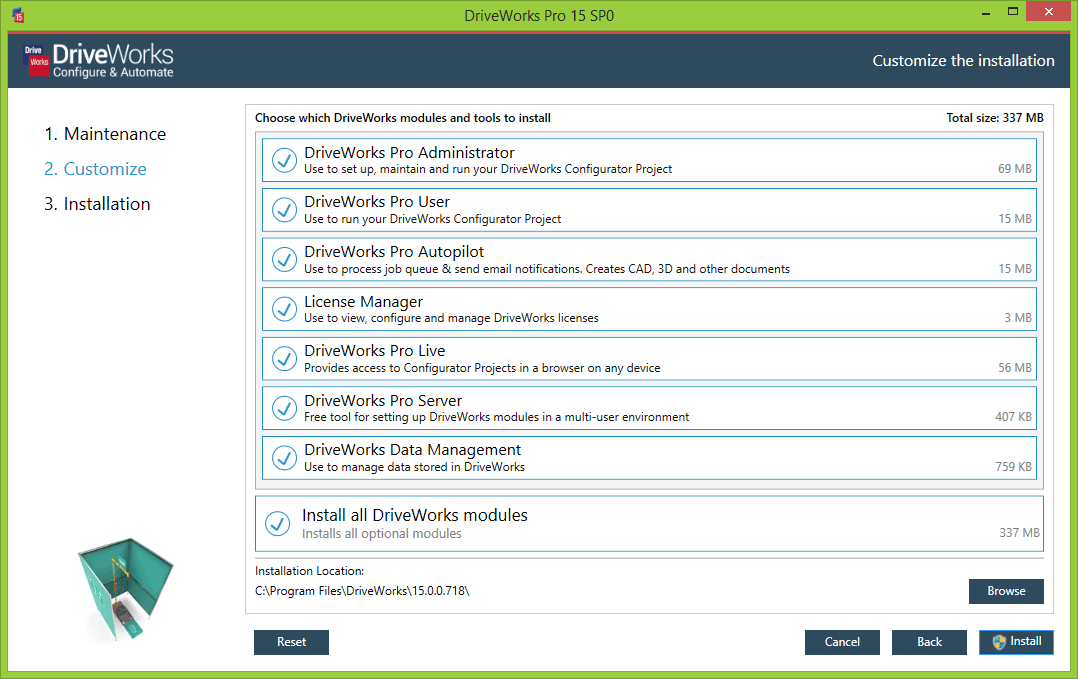
Task: Uncheck DriveWorks Pro User module
Action: [x=284, y=210]
